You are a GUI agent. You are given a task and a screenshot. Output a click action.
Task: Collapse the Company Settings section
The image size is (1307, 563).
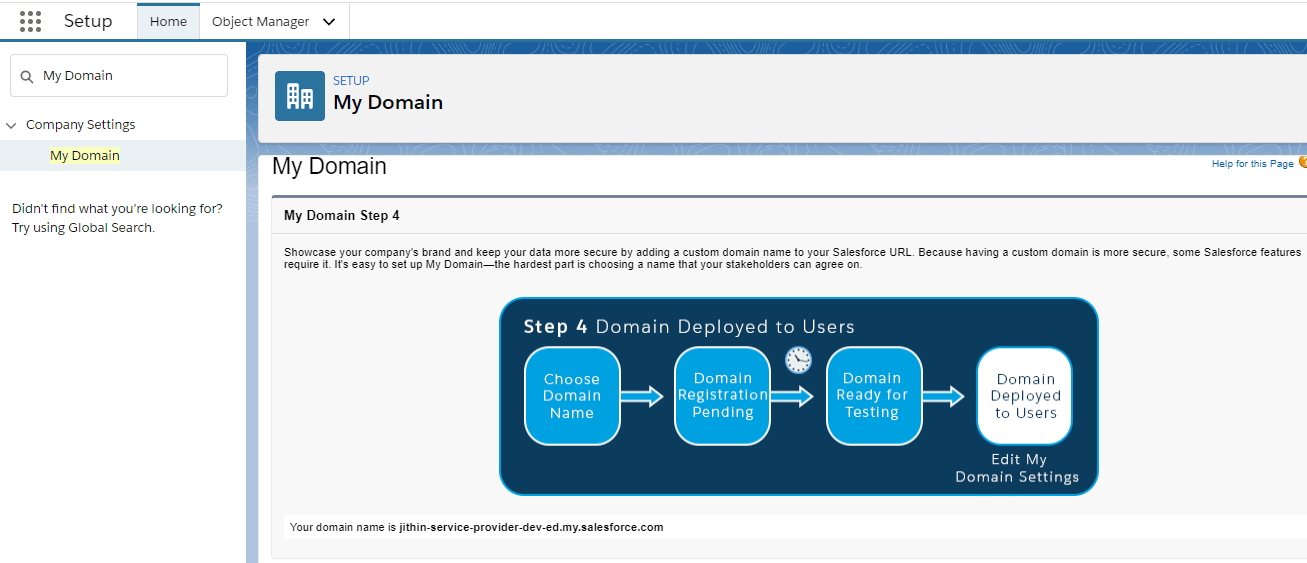(11, 125)
